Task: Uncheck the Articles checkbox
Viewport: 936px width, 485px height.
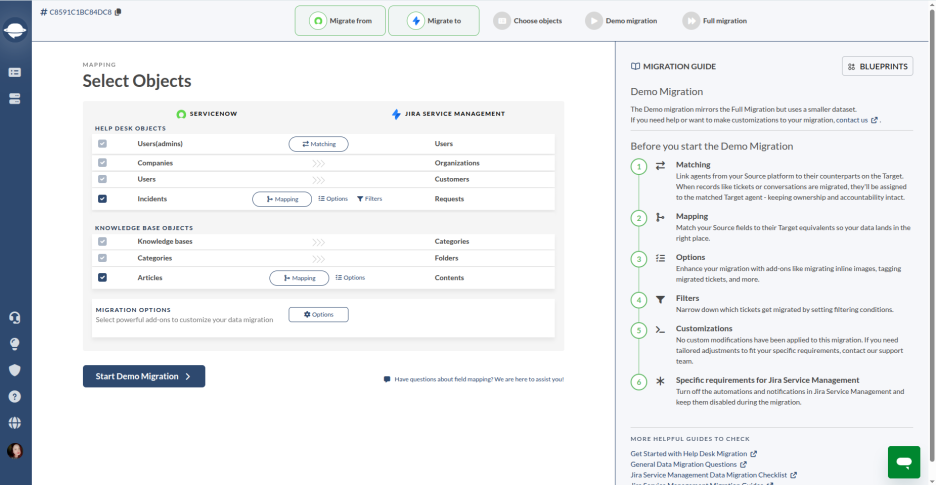Action: pos(103,278)
